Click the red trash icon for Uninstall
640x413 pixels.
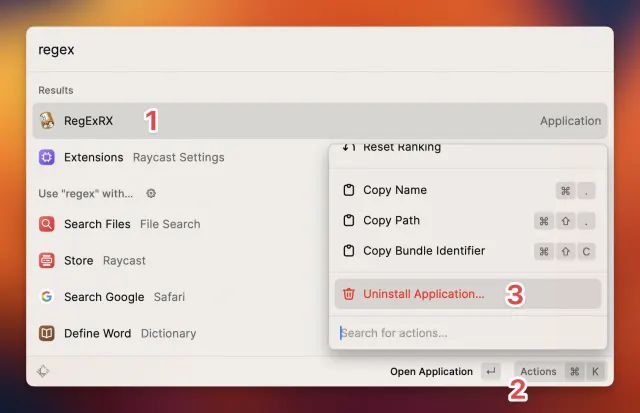click(x=349, y=294)
